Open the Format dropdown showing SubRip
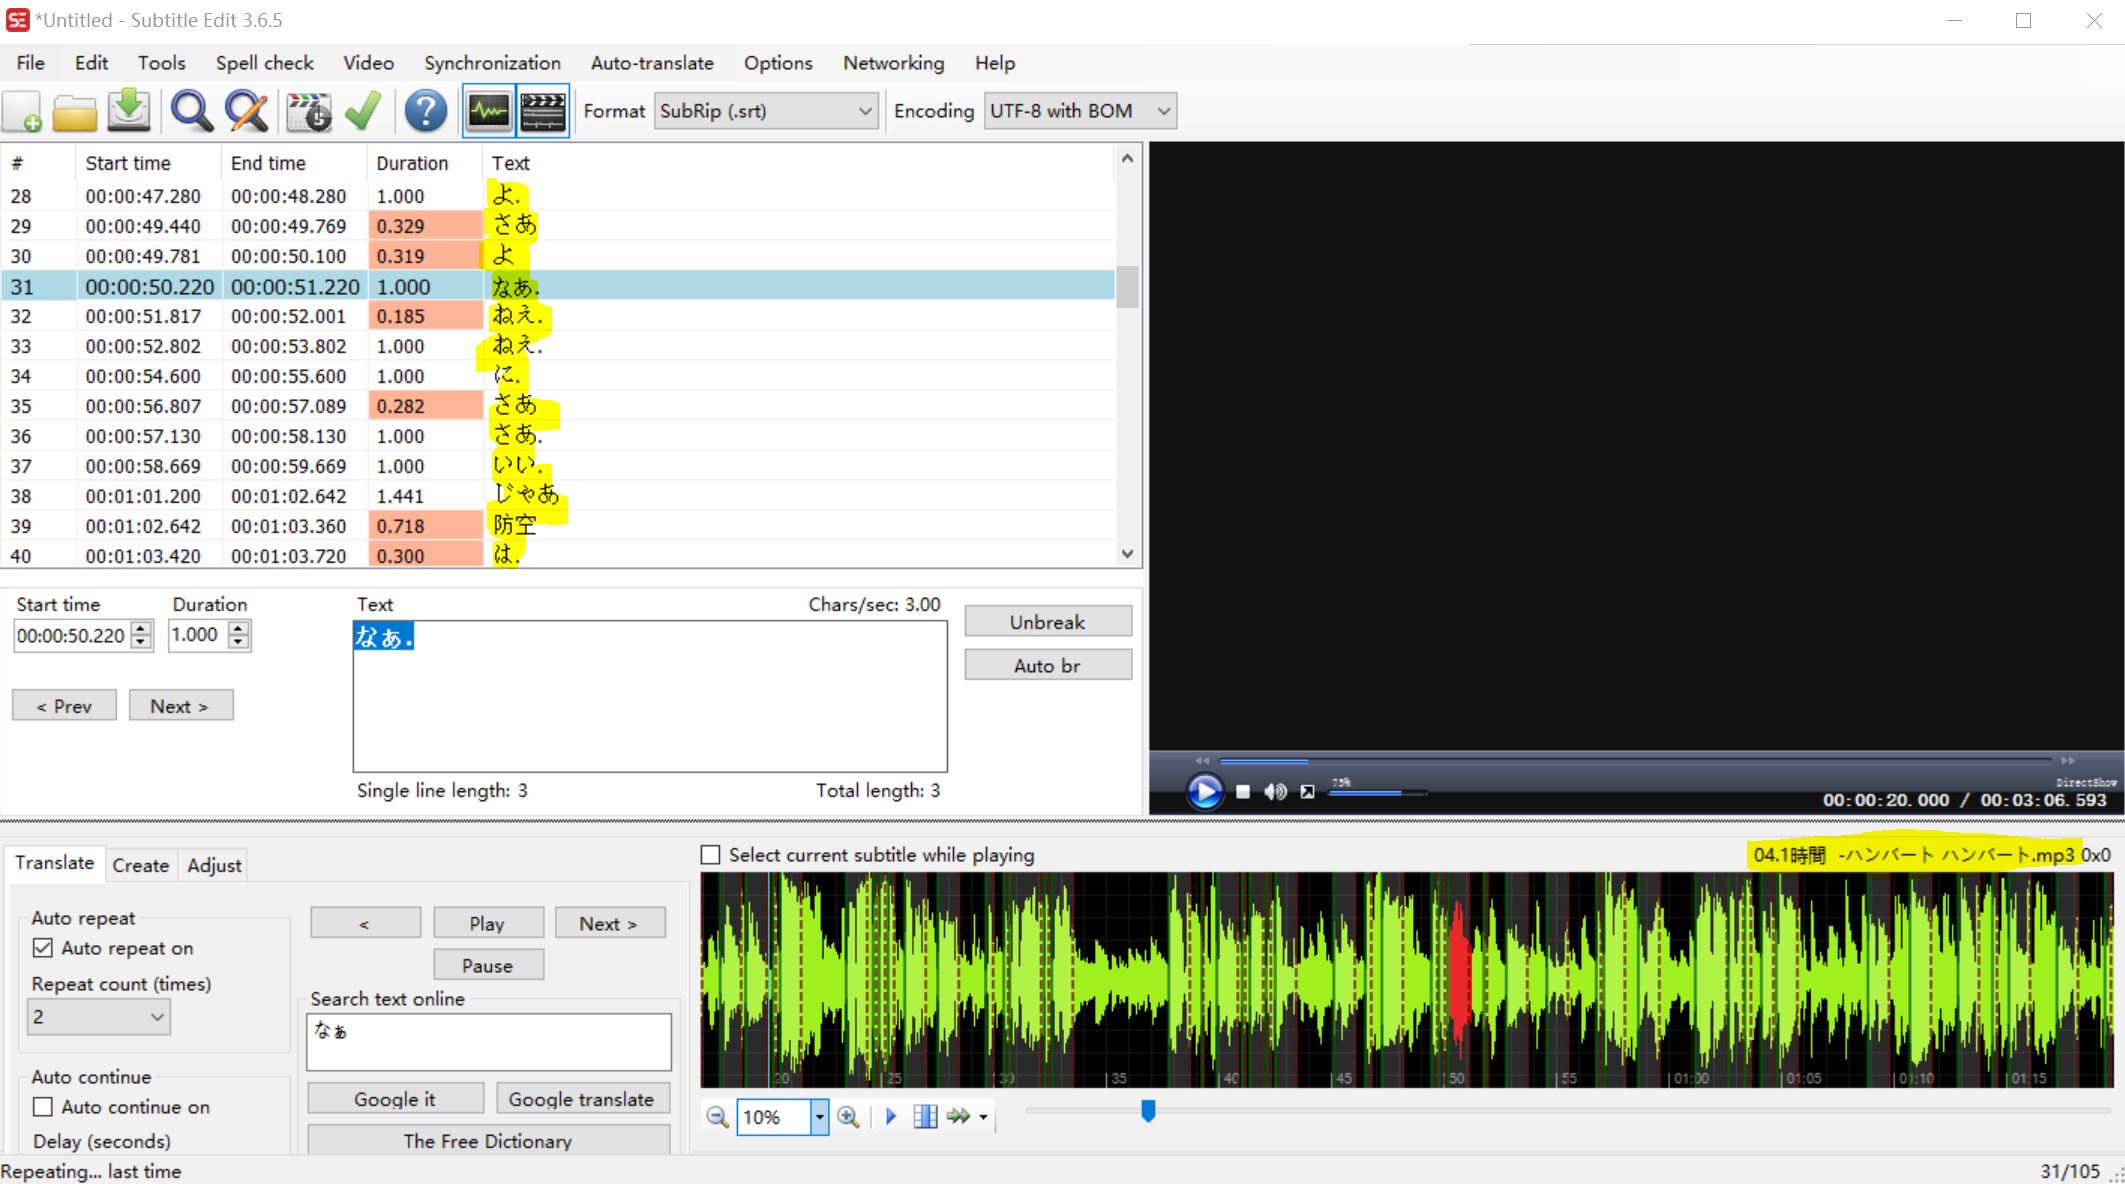The width and height of the screenshot is (2125, 1184). 765,111
